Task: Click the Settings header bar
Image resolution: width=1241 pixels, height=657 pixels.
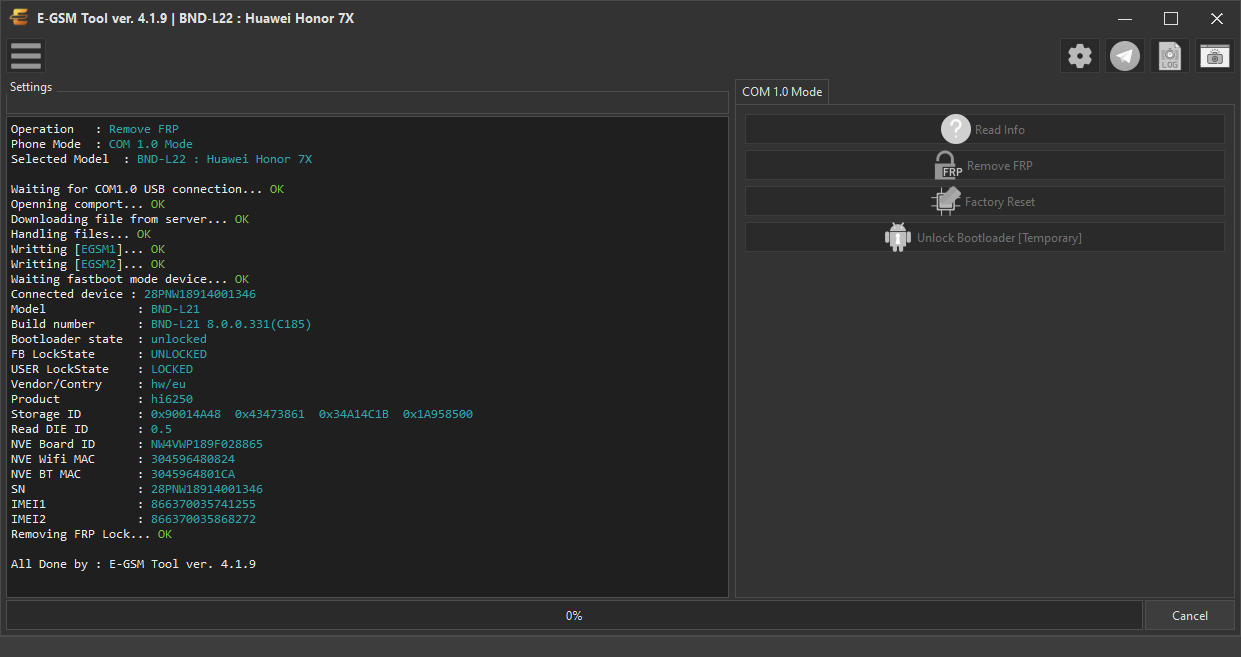Action: click(368, 103)
